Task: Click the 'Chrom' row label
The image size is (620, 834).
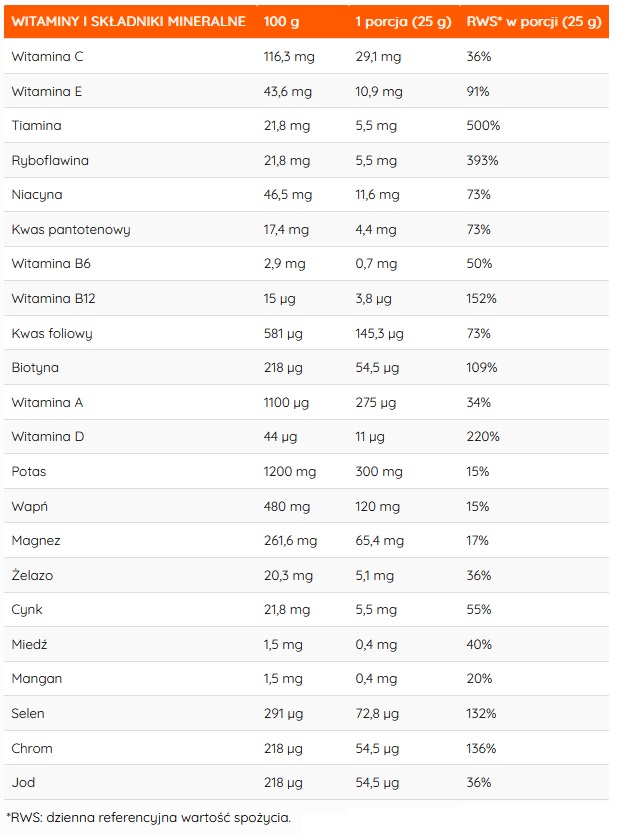Action: (x=32, y=748)
